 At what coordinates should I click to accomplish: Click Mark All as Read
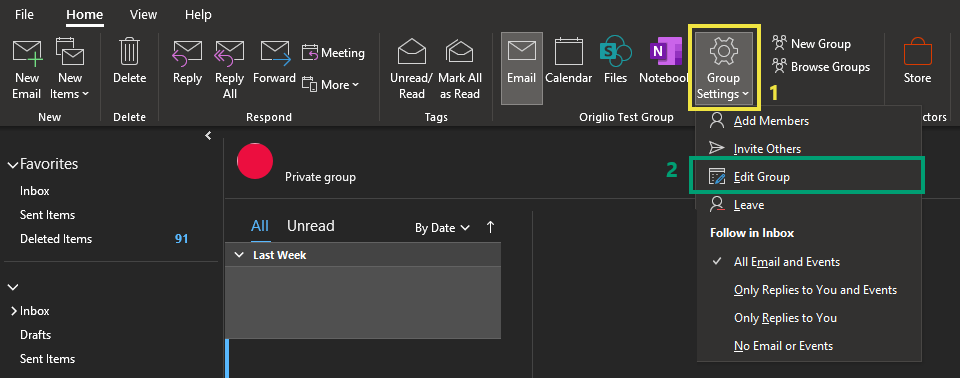pyautogui.click(x=460, y=69)
